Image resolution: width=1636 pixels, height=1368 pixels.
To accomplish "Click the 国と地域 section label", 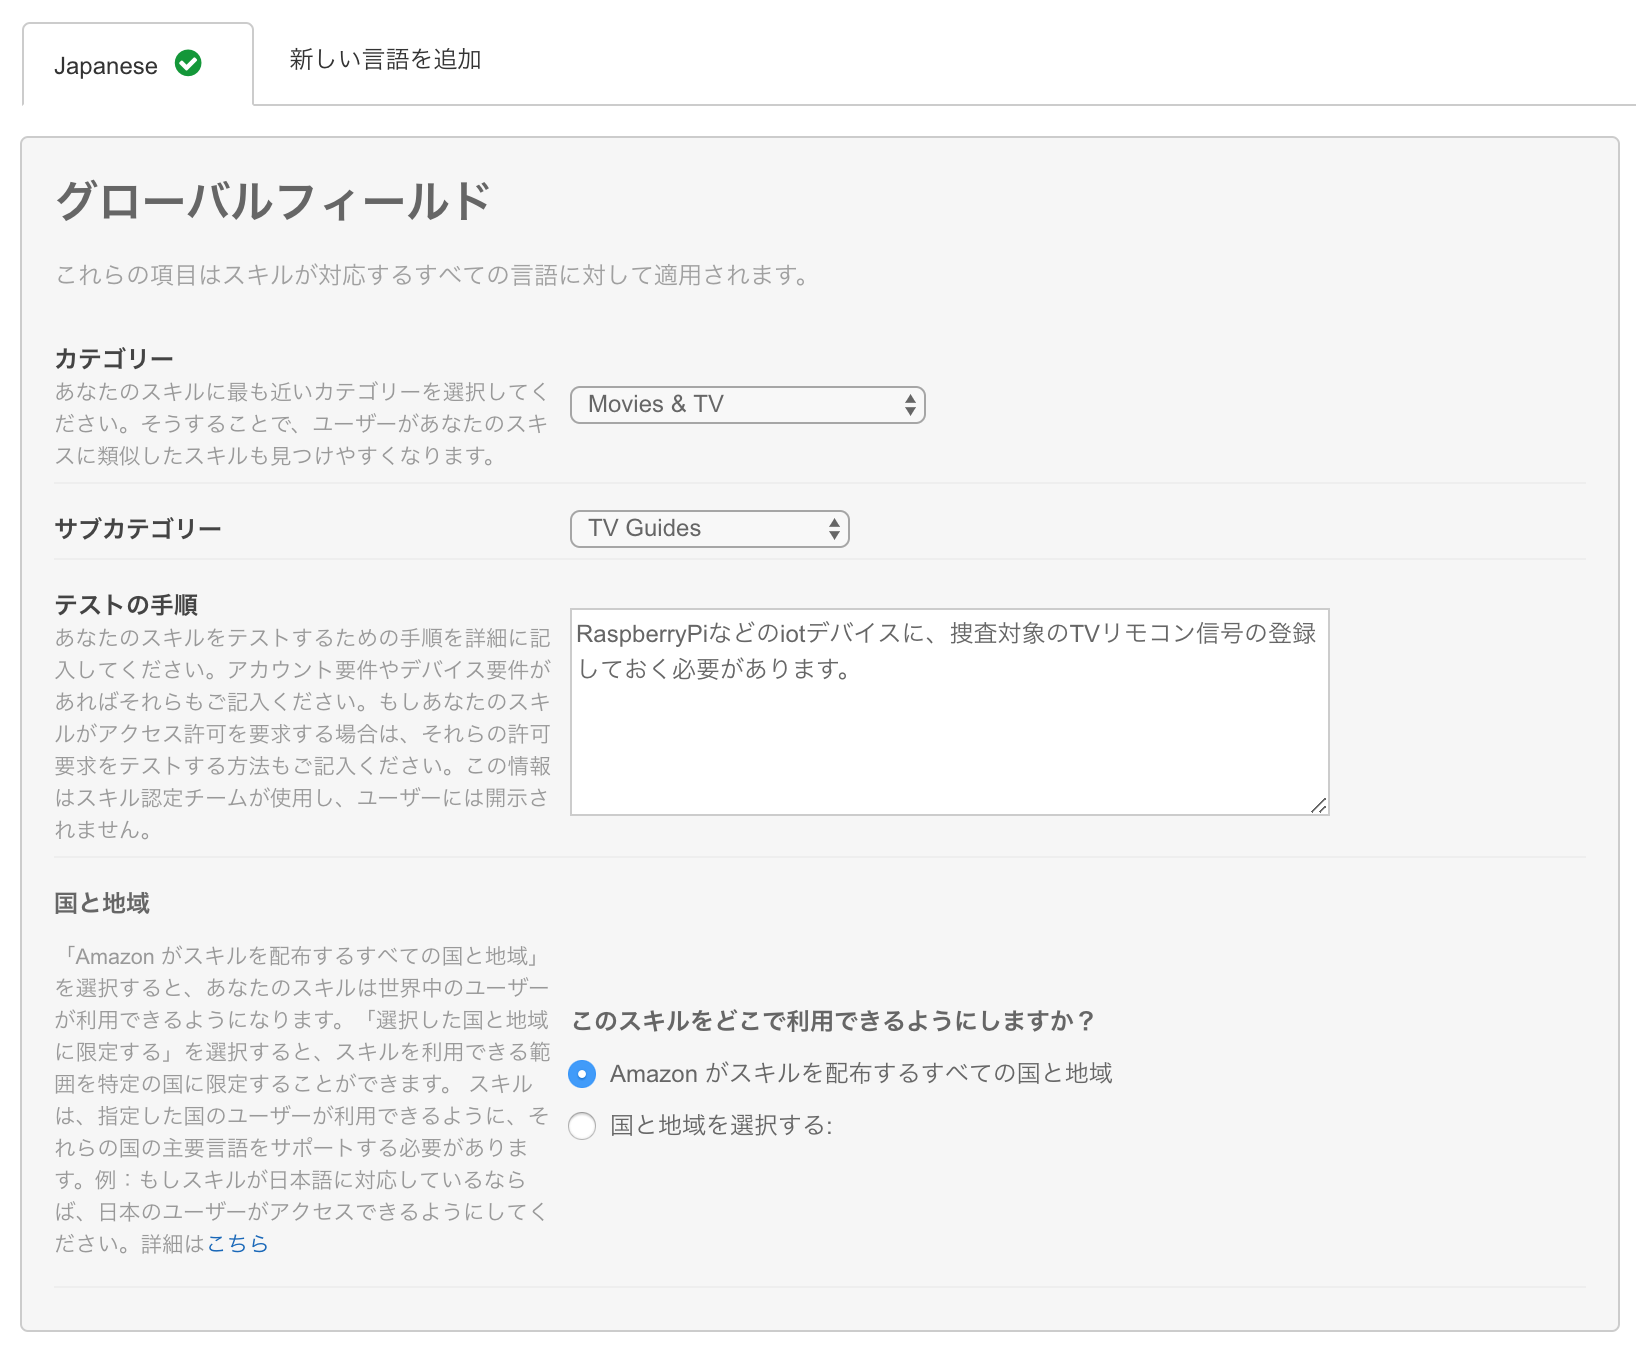I will click(102, 903).
